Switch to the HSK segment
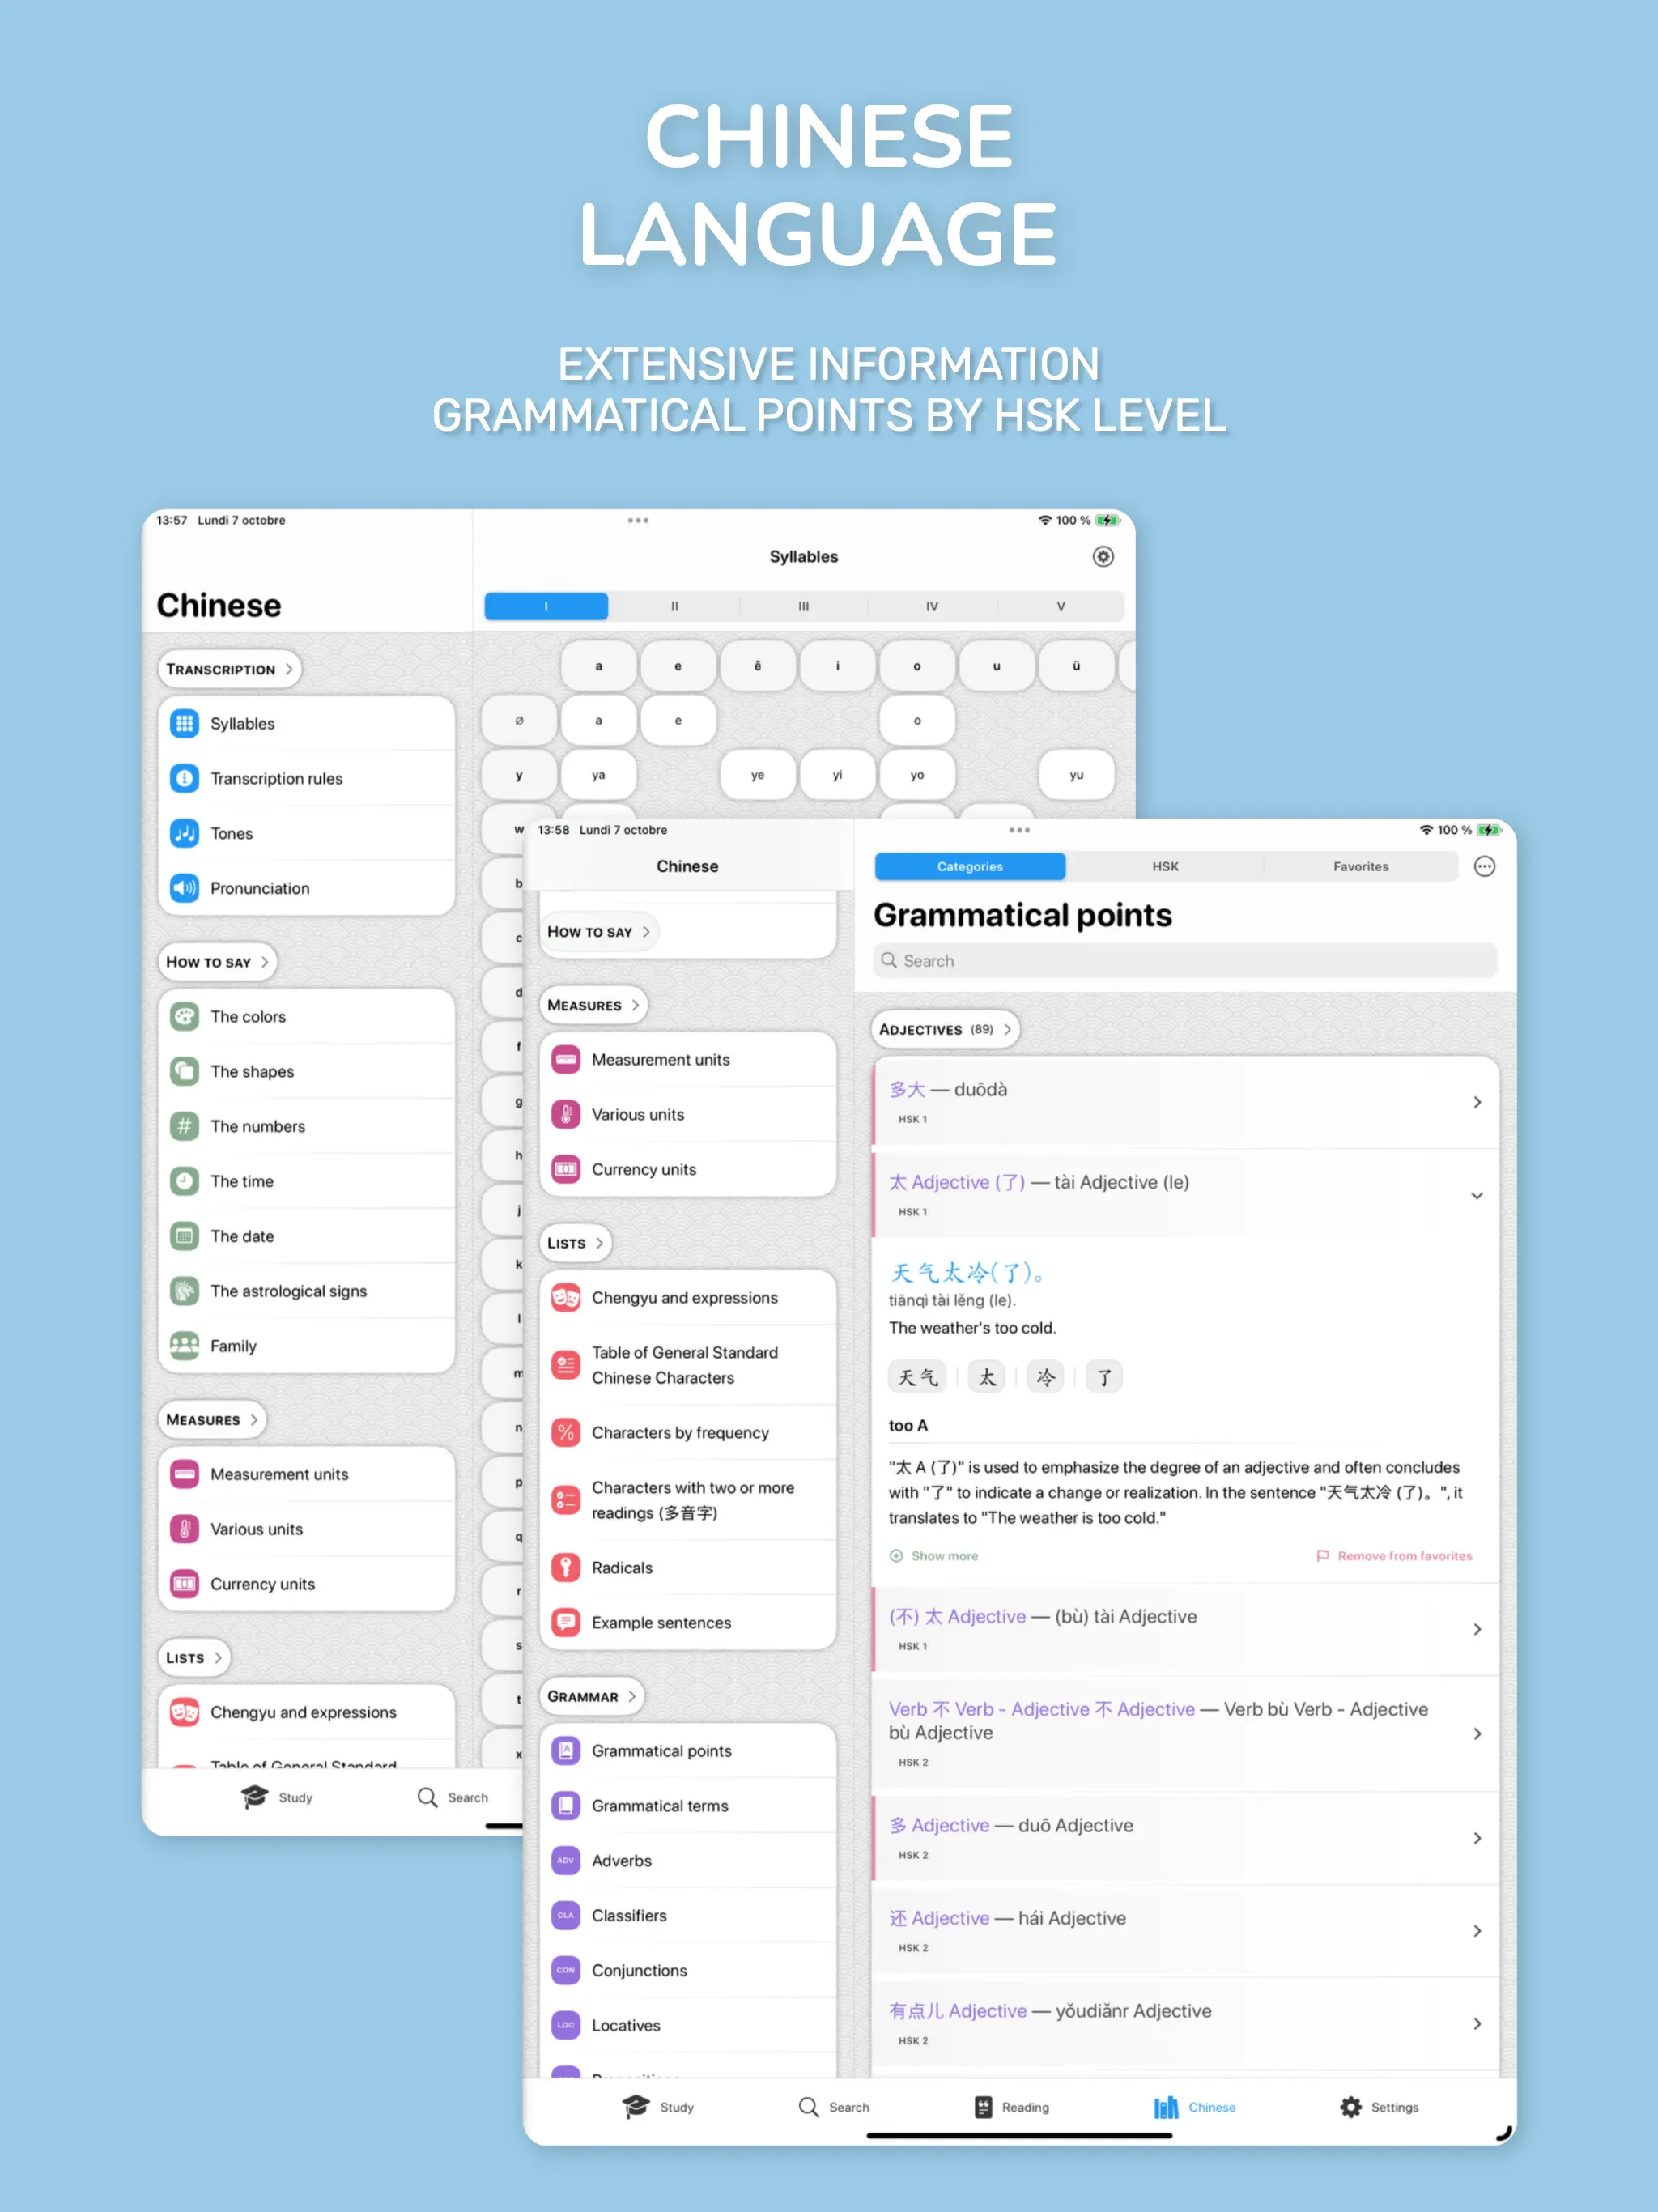The image size is (1658, 2212). tap(1164, 866)
